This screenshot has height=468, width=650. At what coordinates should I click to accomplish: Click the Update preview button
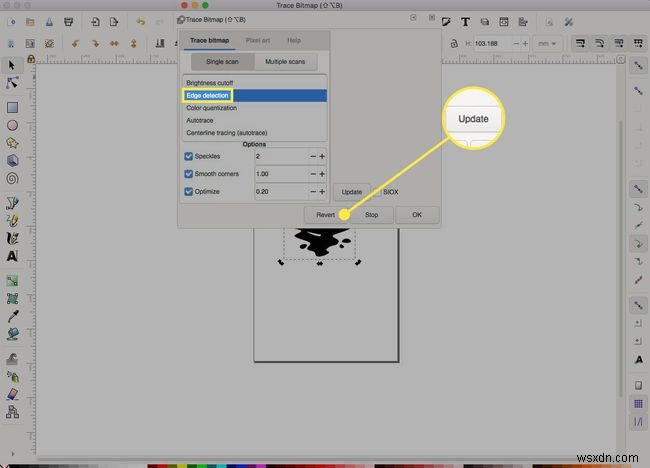pyautogui.click(x=352, y=192)
